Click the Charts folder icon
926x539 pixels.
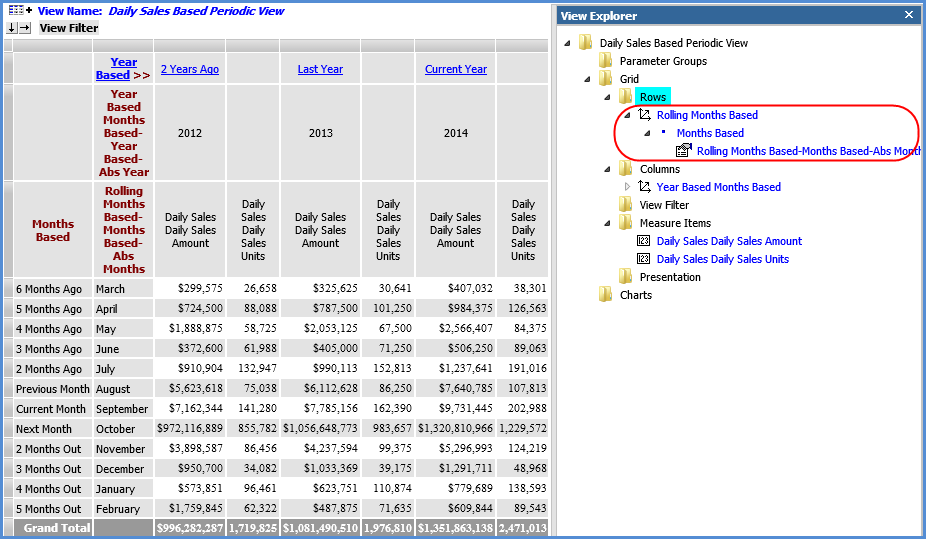click(x=606, y=295)
